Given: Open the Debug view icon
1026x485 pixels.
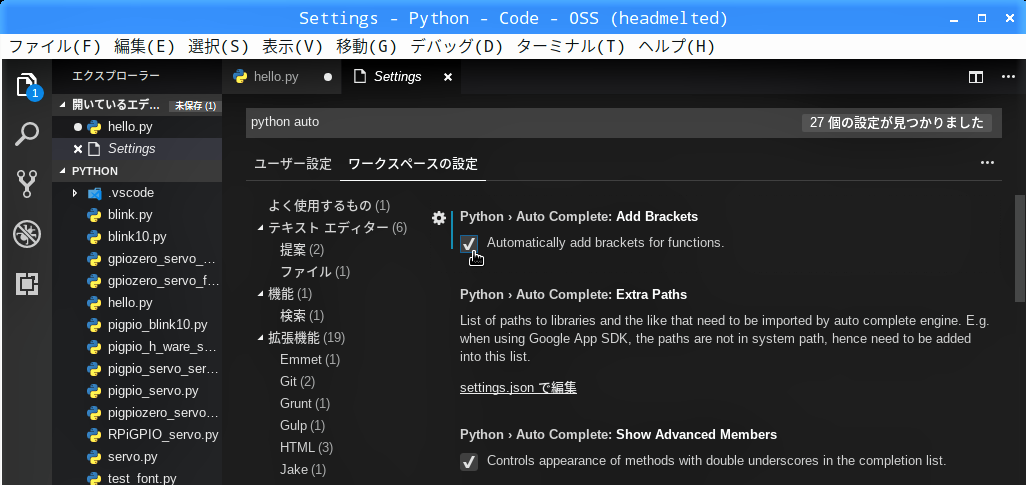Looking at the screenshot, I should pyautogui.click(x=26, y=234).
